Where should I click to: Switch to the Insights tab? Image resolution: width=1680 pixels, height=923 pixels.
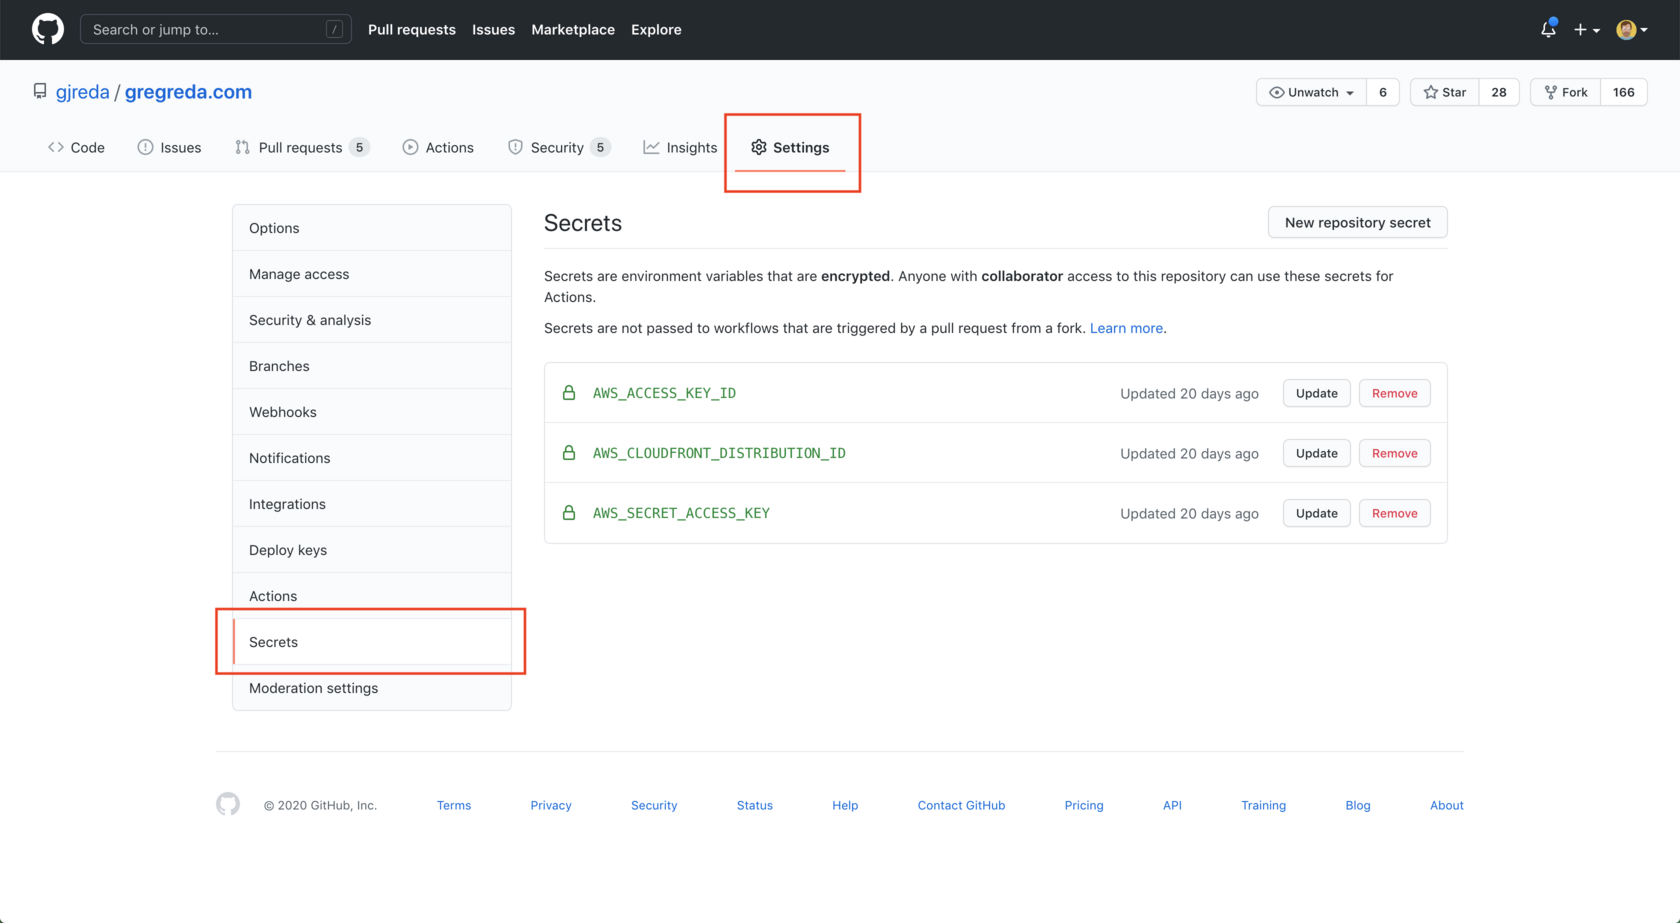pos(680,147)
